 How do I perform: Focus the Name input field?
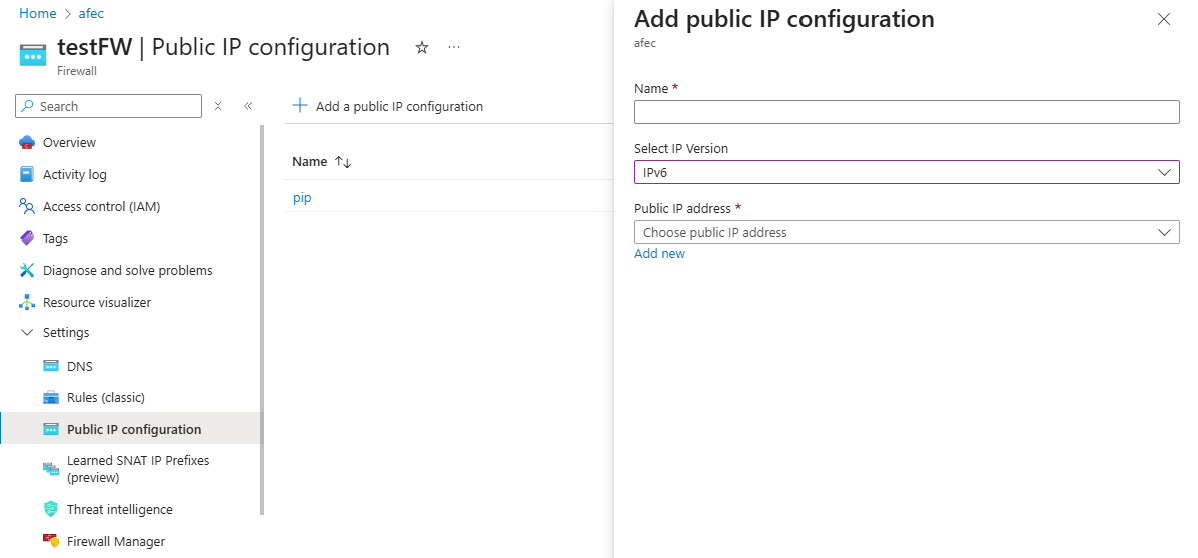pos(907,112)
